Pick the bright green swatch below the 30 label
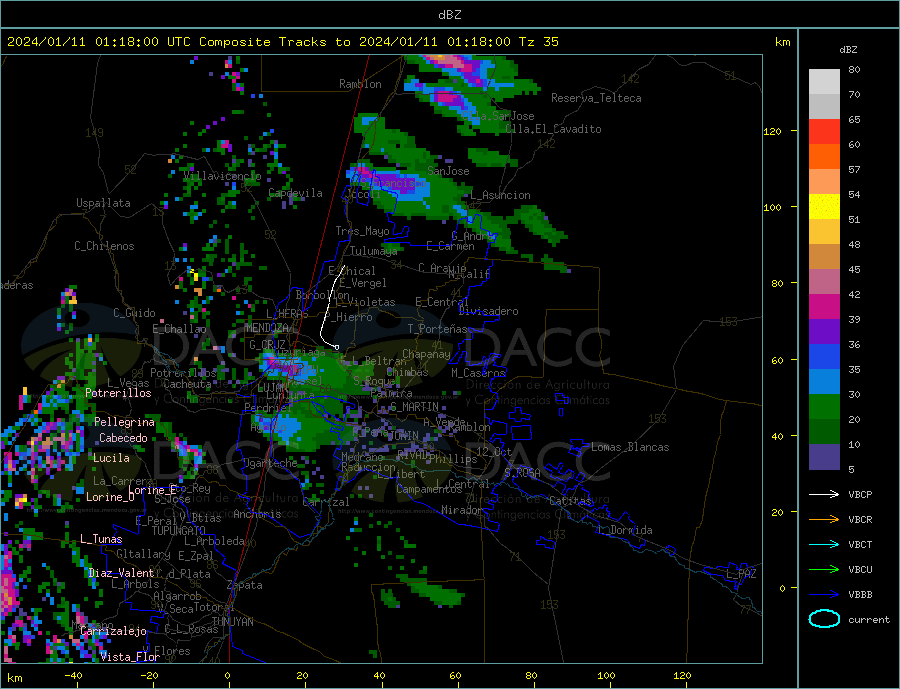Image resolution: width=900 pixels, height=689 pixels. click(824, 407)
